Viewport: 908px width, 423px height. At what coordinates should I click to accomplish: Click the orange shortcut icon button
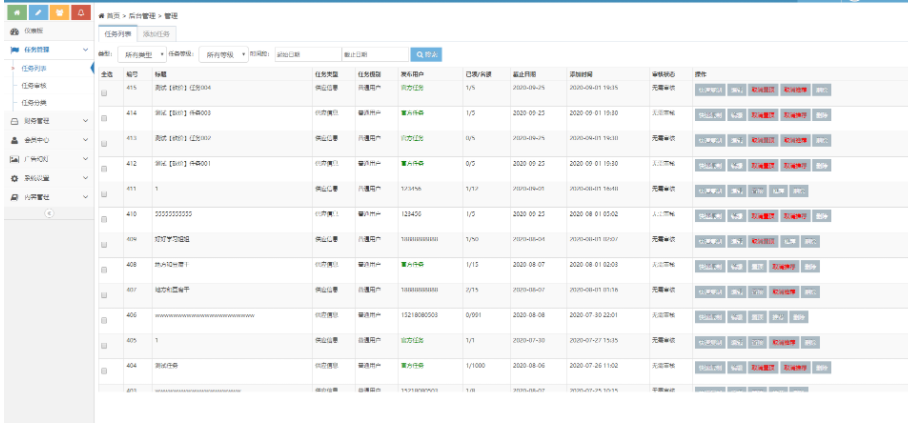(x=60, y=12)
